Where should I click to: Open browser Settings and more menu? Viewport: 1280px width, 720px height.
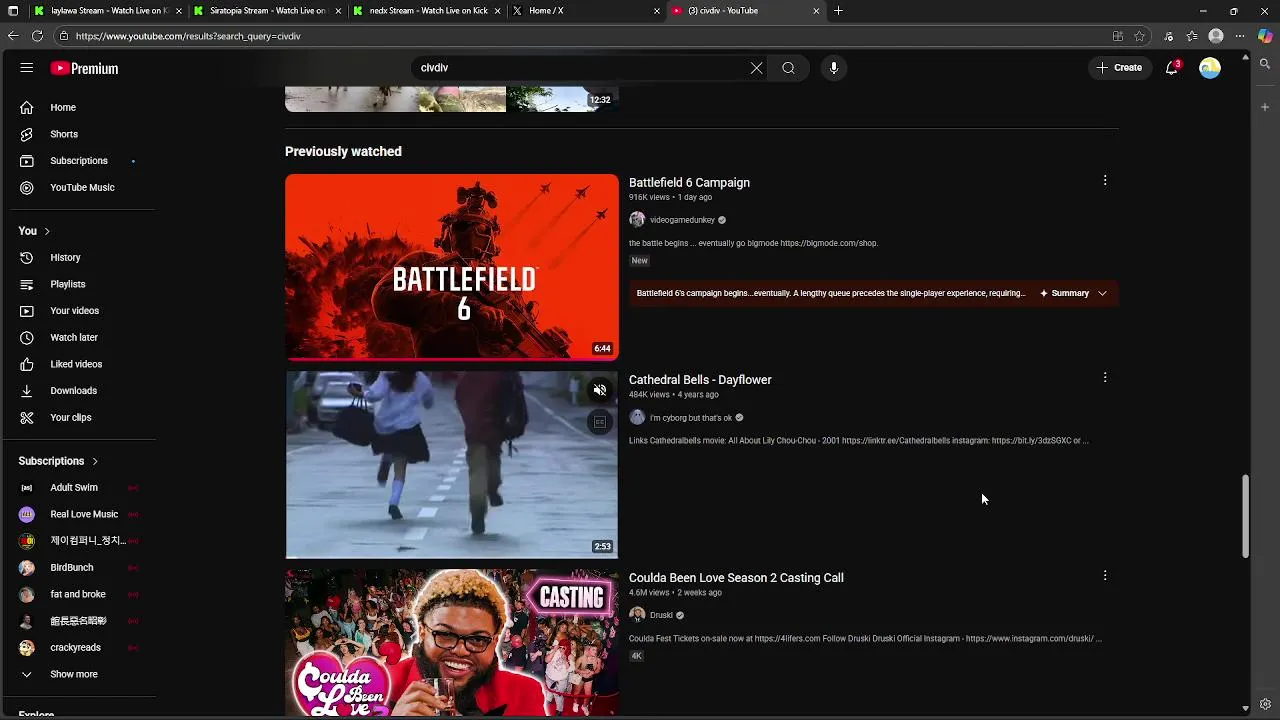tap(1240, 36)
